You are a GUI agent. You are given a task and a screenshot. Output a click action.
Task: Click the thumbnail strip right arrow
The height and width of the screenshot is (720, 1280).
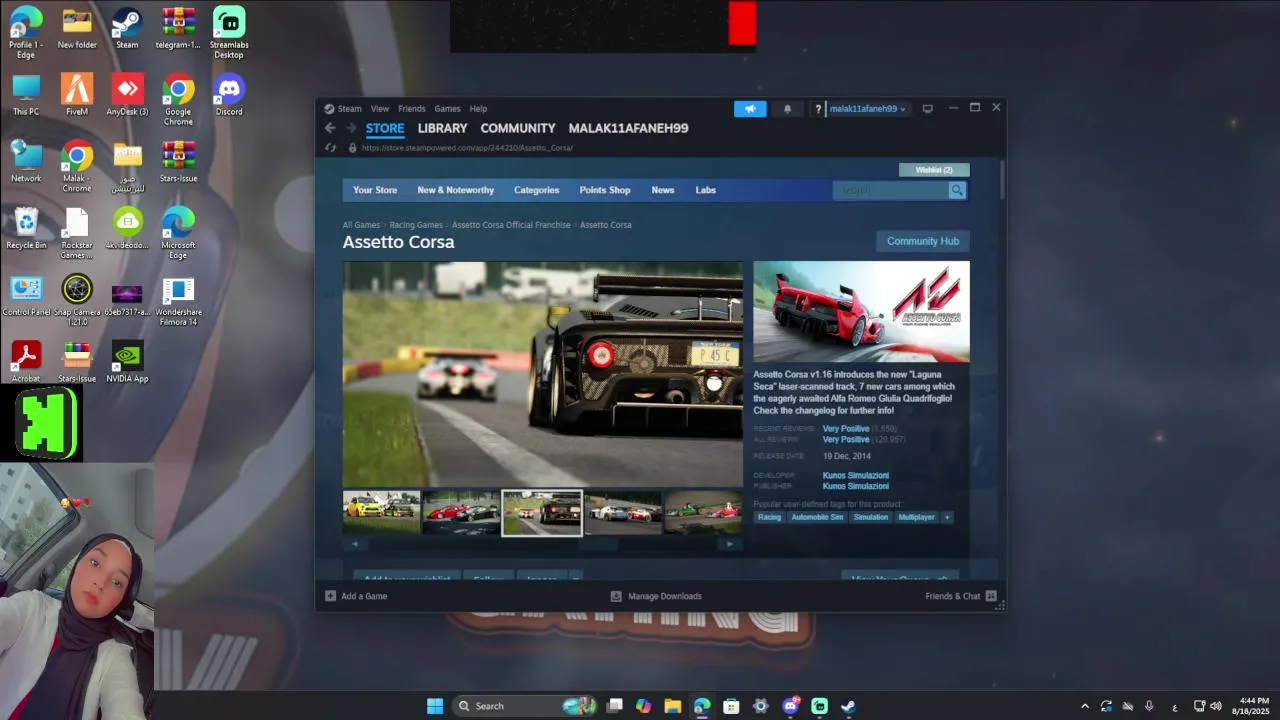point(729,544)
